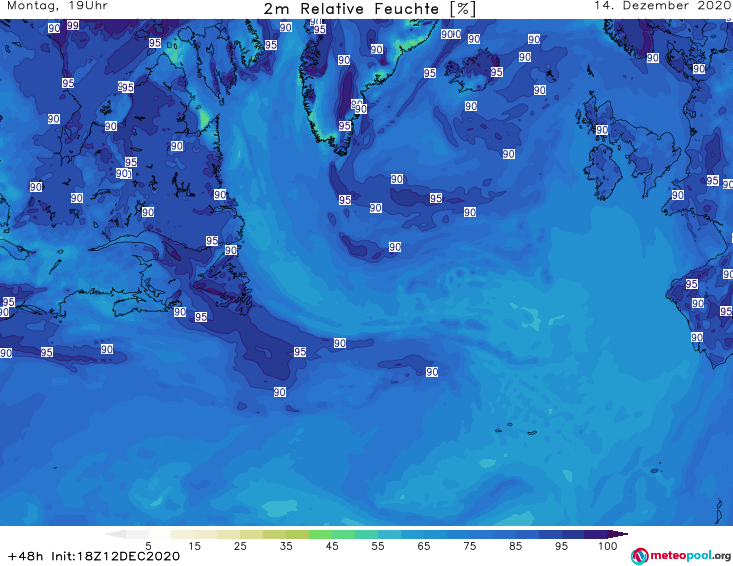Viewport: 733px width, 566px height.
Task: Click the 'Montag, 19Uhr' time label
Action: pos(58,6)
